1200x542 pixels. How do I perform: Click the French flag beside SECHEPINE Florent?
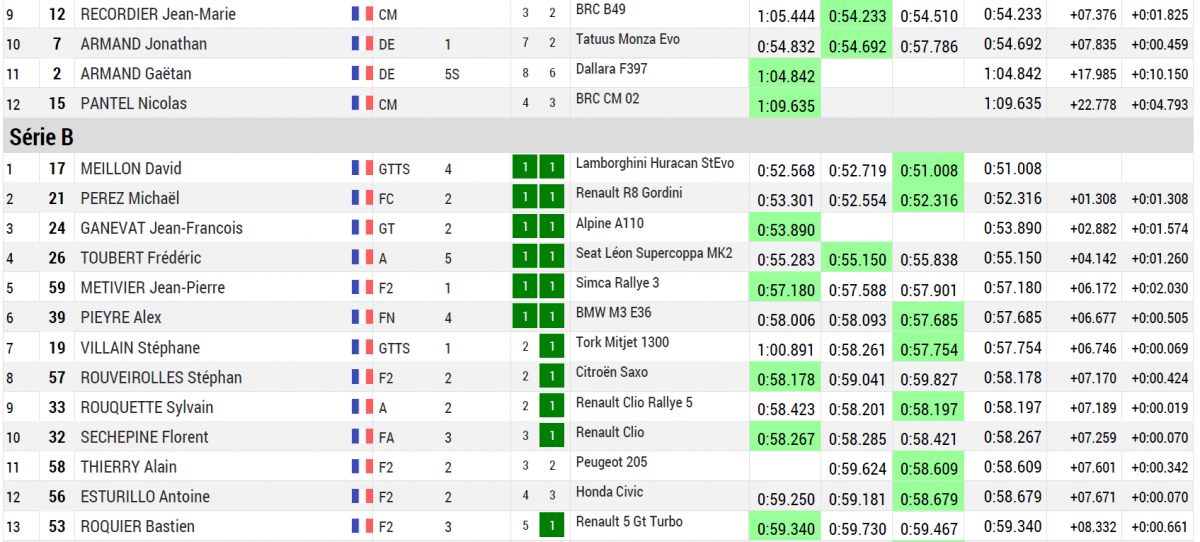click(x=362, y=437)
